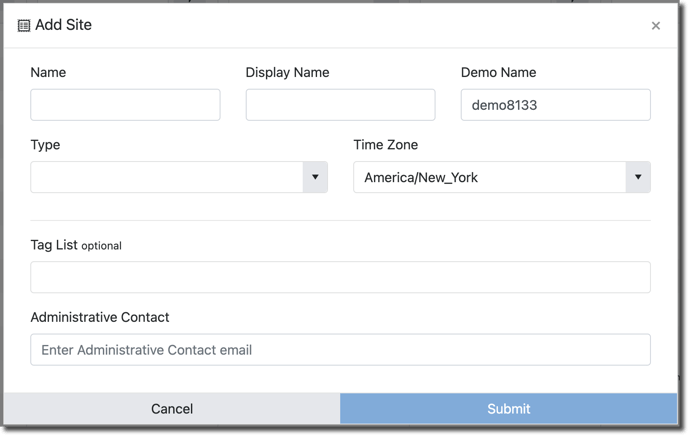Viewport: 688px width, 435px height.
Task: Click the Time Zone label text
Action: [x=386, y=145]
